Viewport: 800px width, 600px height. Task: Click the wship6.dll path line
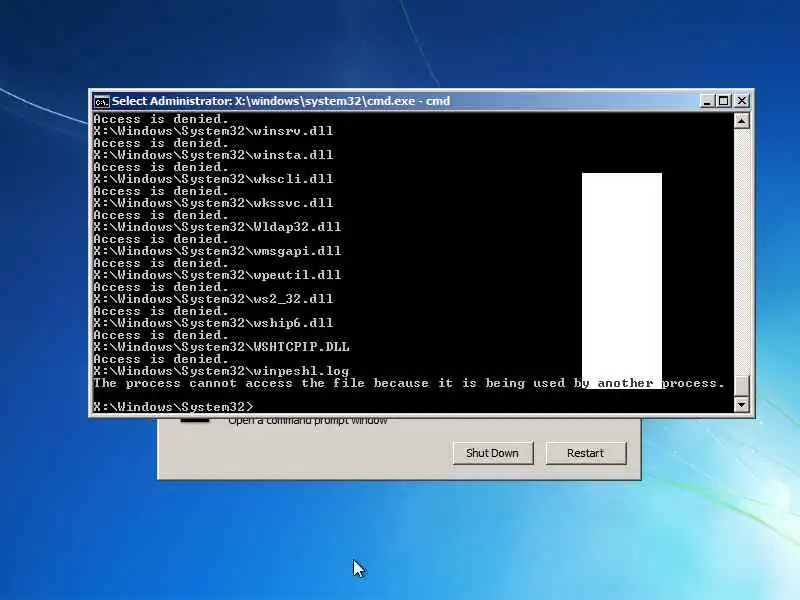(213, 323)
